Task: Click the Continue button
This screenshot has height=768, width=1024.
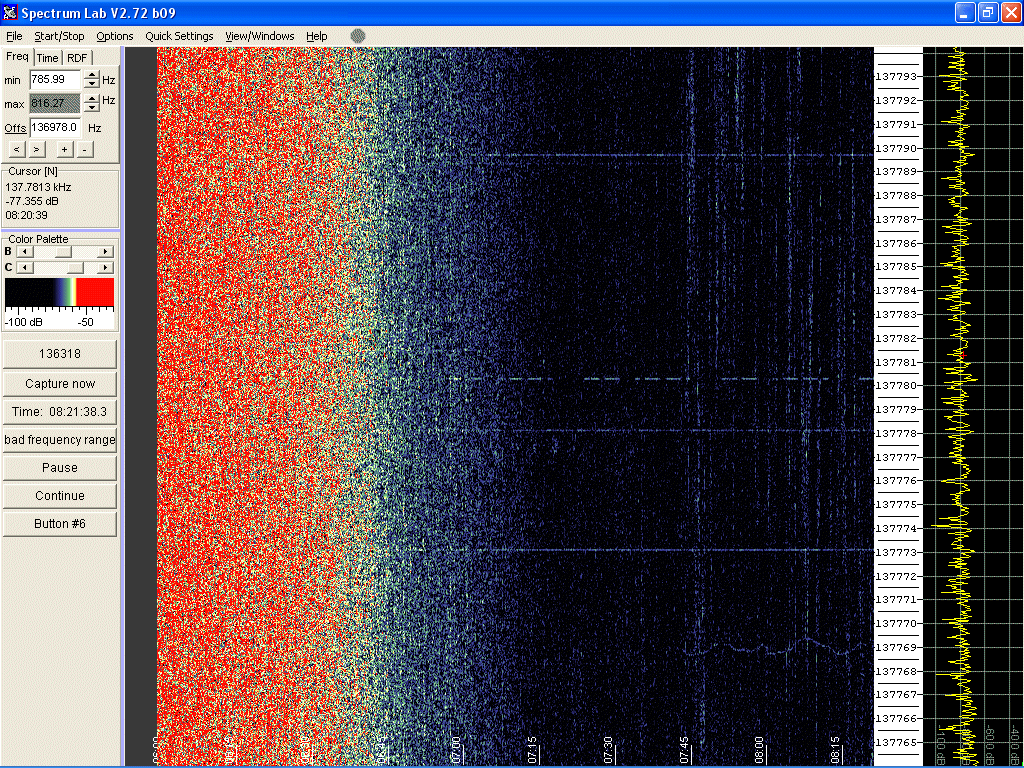Action: click(x=60, y=496)
